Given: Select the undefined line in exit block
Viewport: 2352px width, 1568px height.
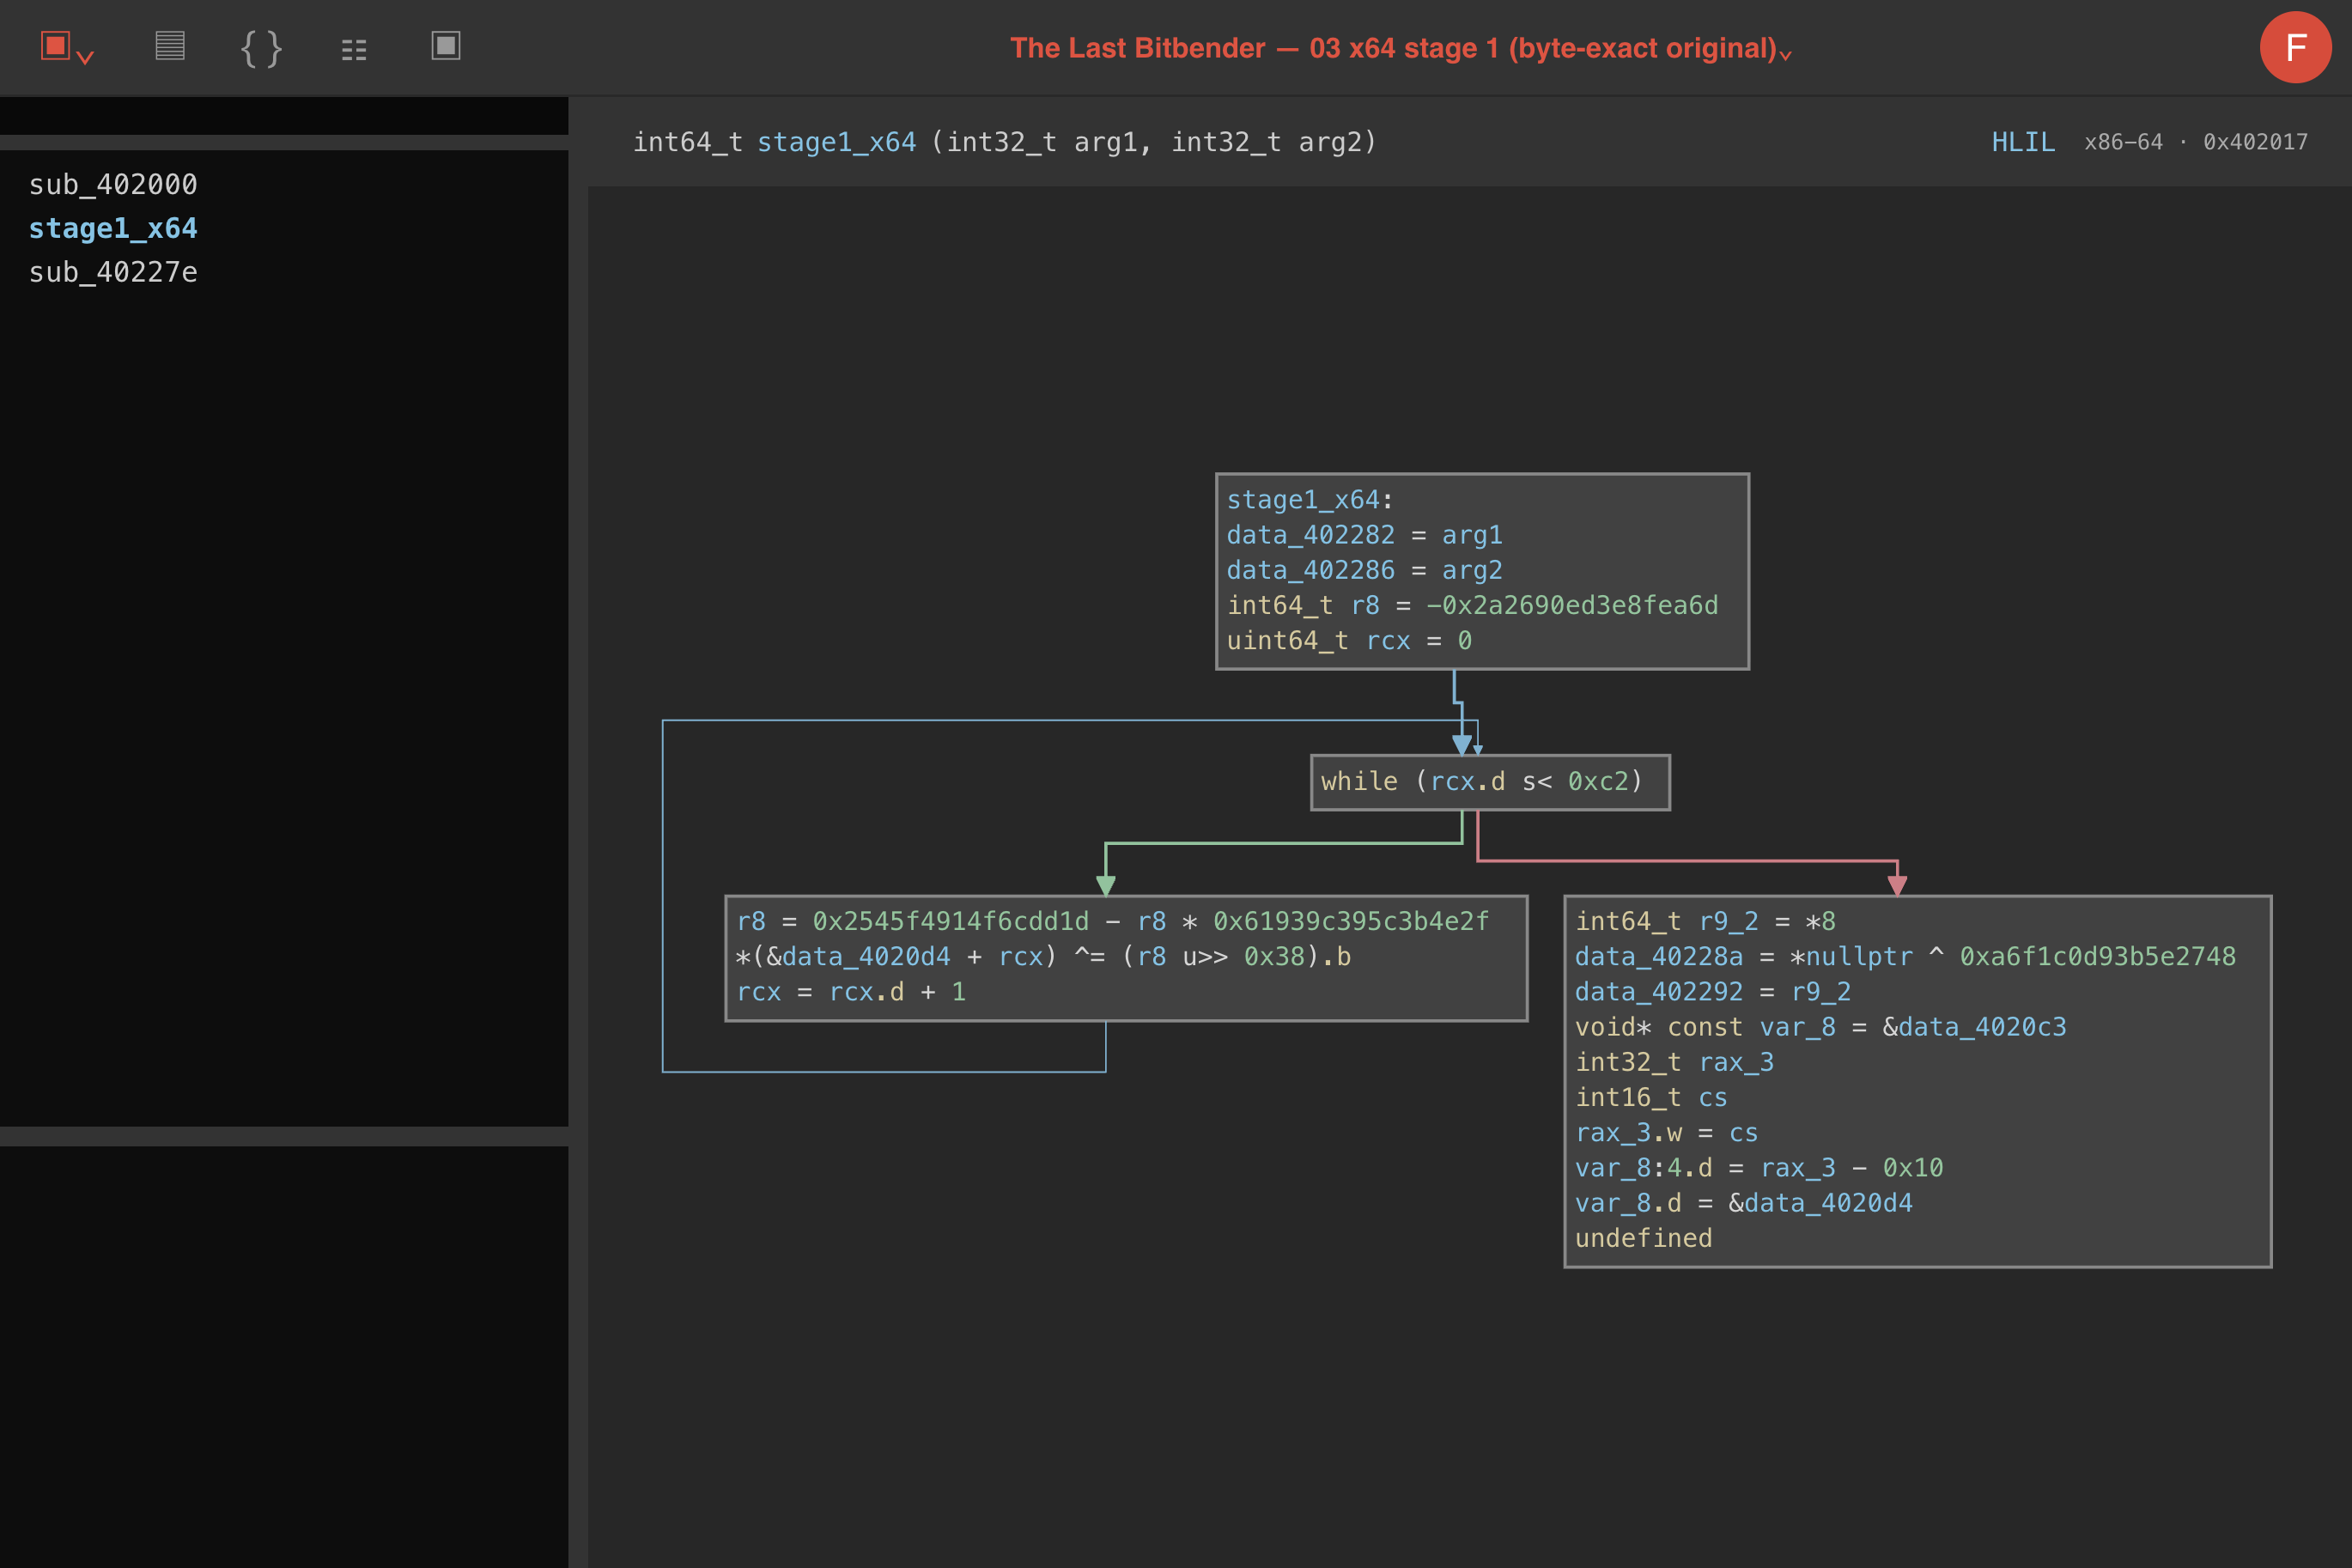Looking at the screenshot, I should (x=1643, y=1238).
